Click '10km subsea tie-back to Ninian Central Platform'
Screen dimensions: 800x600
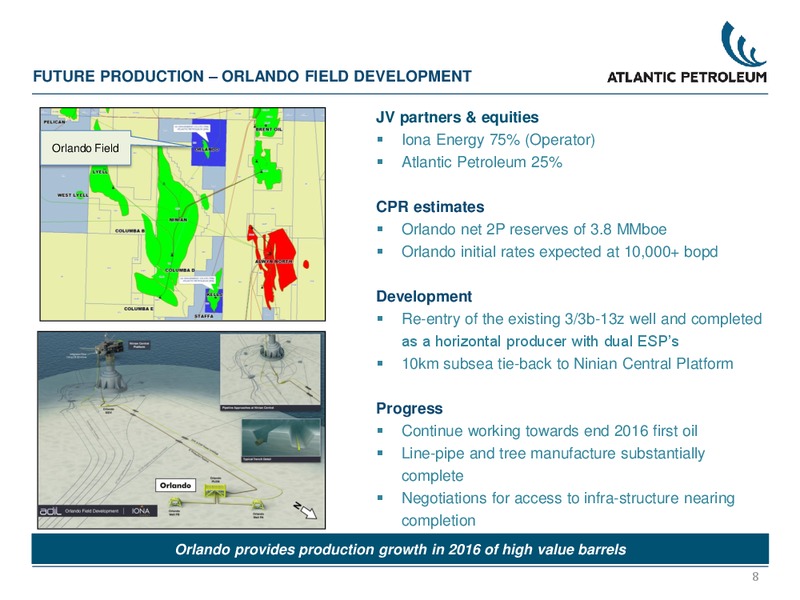tap(567, 364)
